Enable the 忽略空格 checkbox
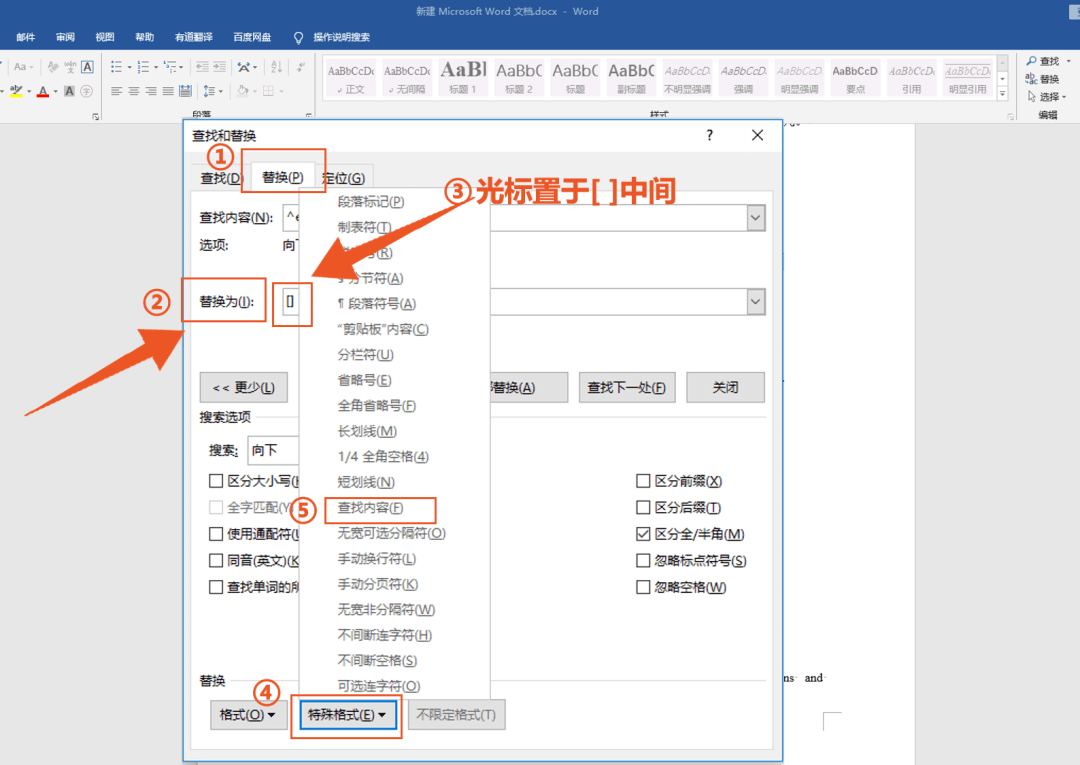The width and height of the screenshot is (1080, 765). pos(643,587)
